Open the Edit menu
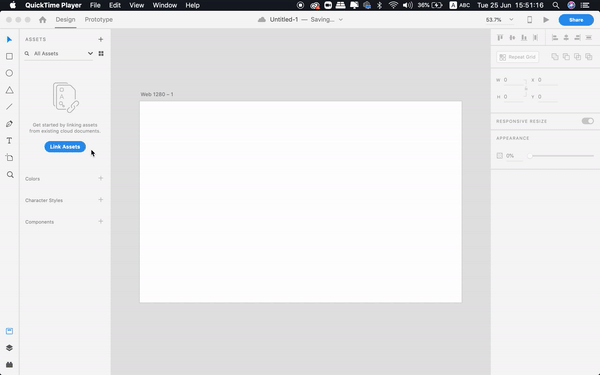The image size is (600, 375). click(x=115, y=5)
